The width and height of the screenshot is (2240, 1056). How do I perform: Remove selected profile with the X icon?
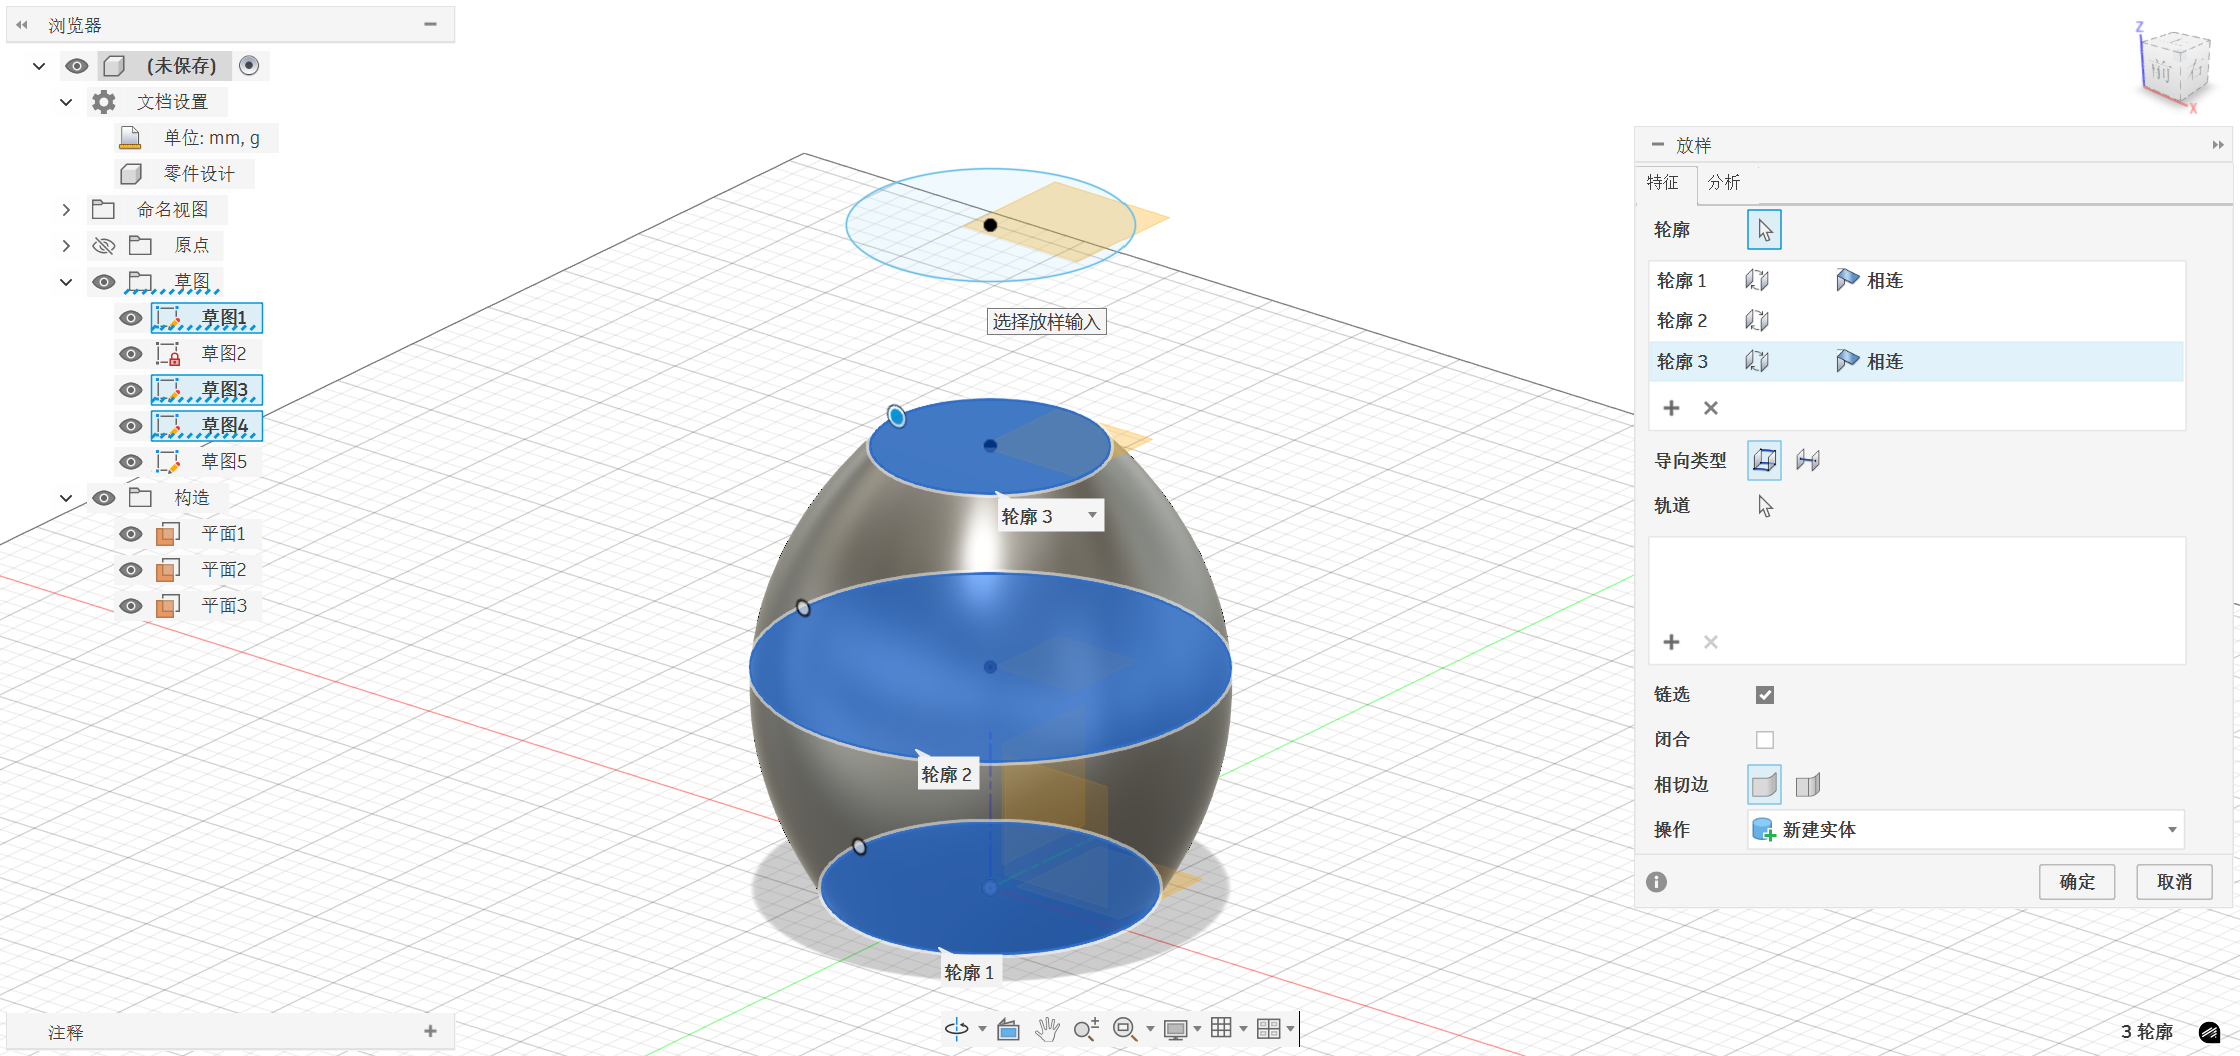[1711, 408]
